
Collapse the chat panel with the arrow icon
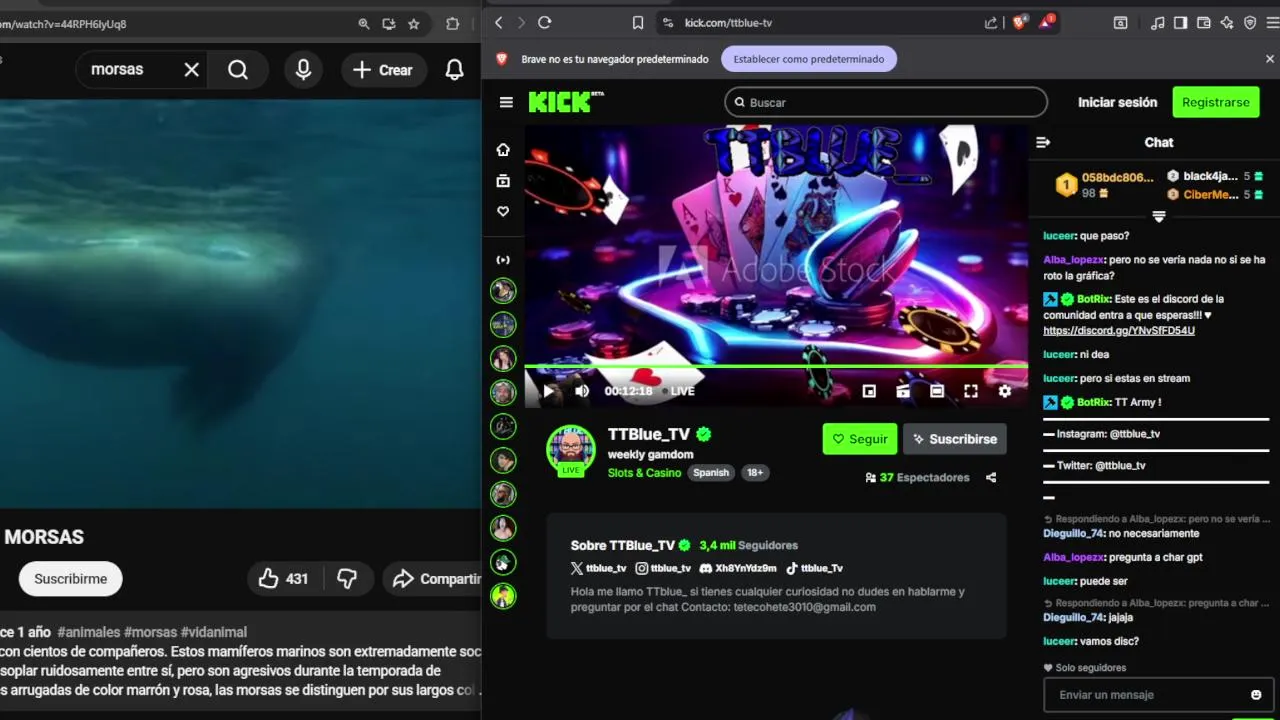[x=1043, y=142]
